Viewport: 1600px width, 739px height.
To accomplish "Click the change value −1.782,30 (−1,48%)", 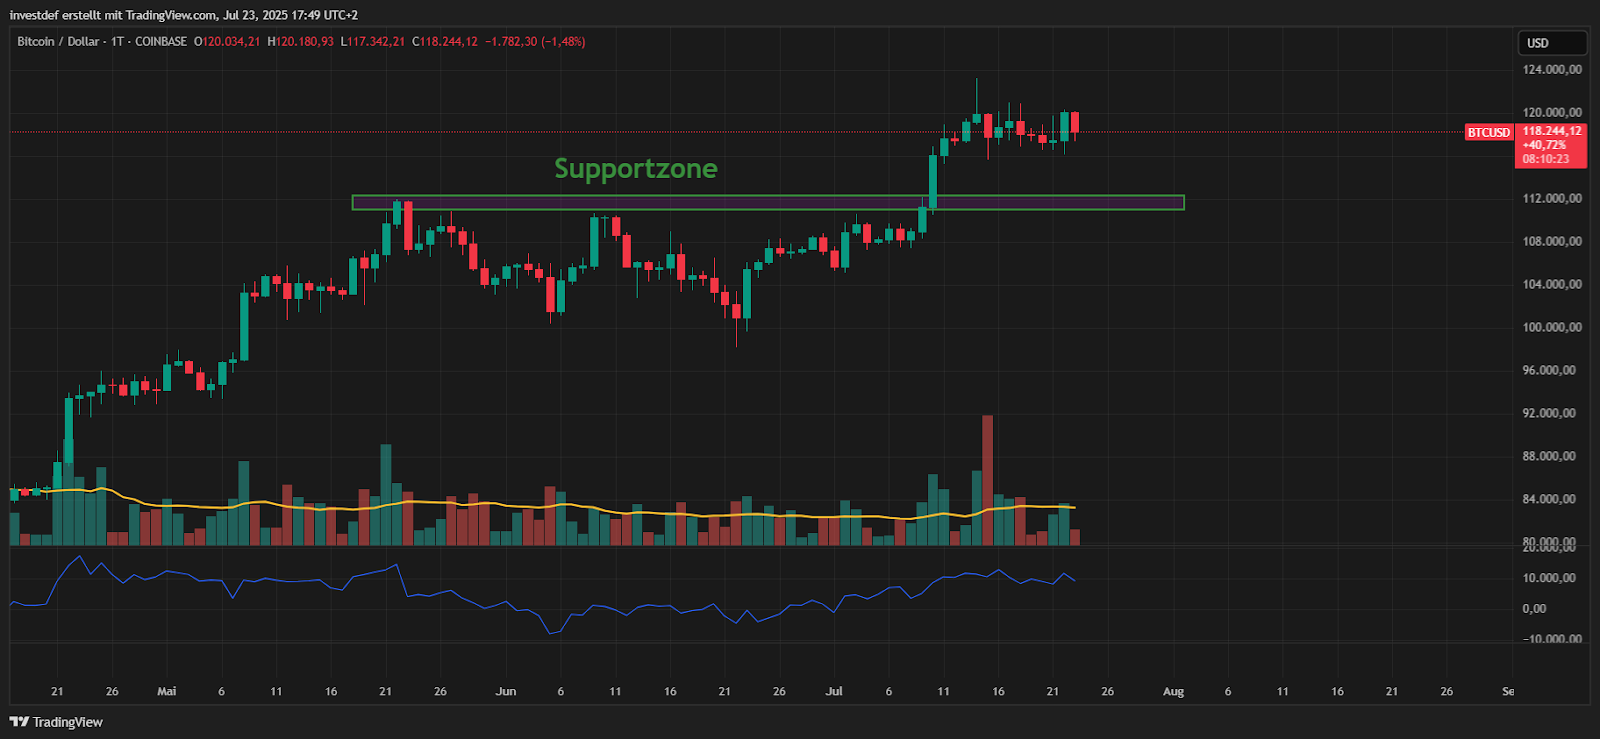I will click(535, 42).
